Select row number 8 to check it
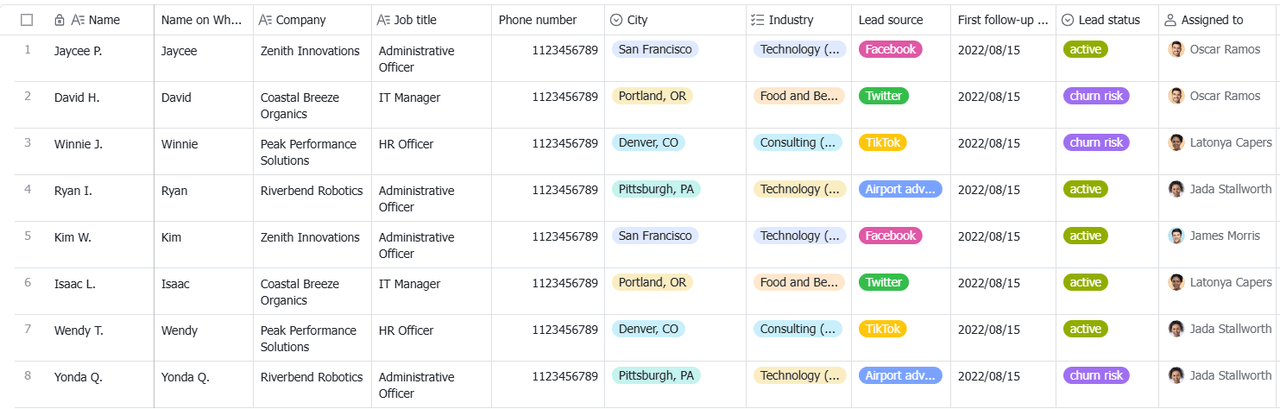 tap(28, 376)
